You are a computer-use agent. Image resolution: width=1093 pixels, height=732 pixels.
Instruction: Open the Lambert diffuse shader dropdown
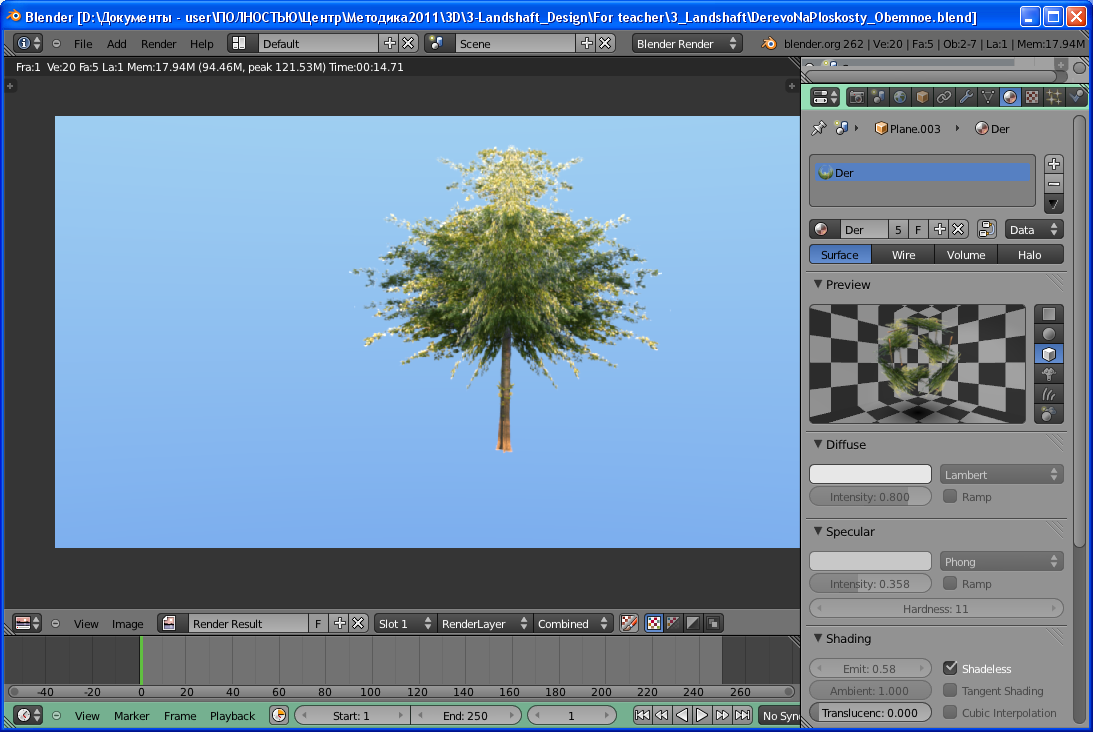click(1001, 474)
